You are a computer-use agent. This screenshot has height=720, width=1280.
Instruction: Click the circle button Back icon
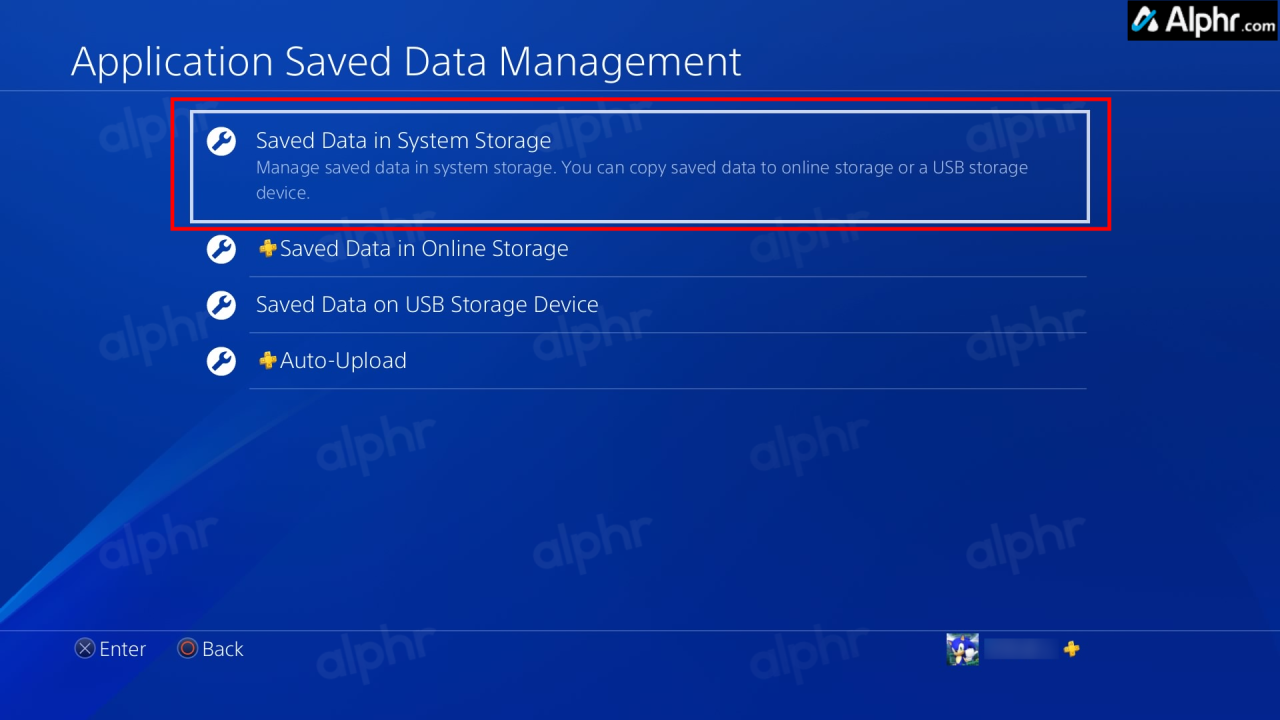[x=187, y=648]
